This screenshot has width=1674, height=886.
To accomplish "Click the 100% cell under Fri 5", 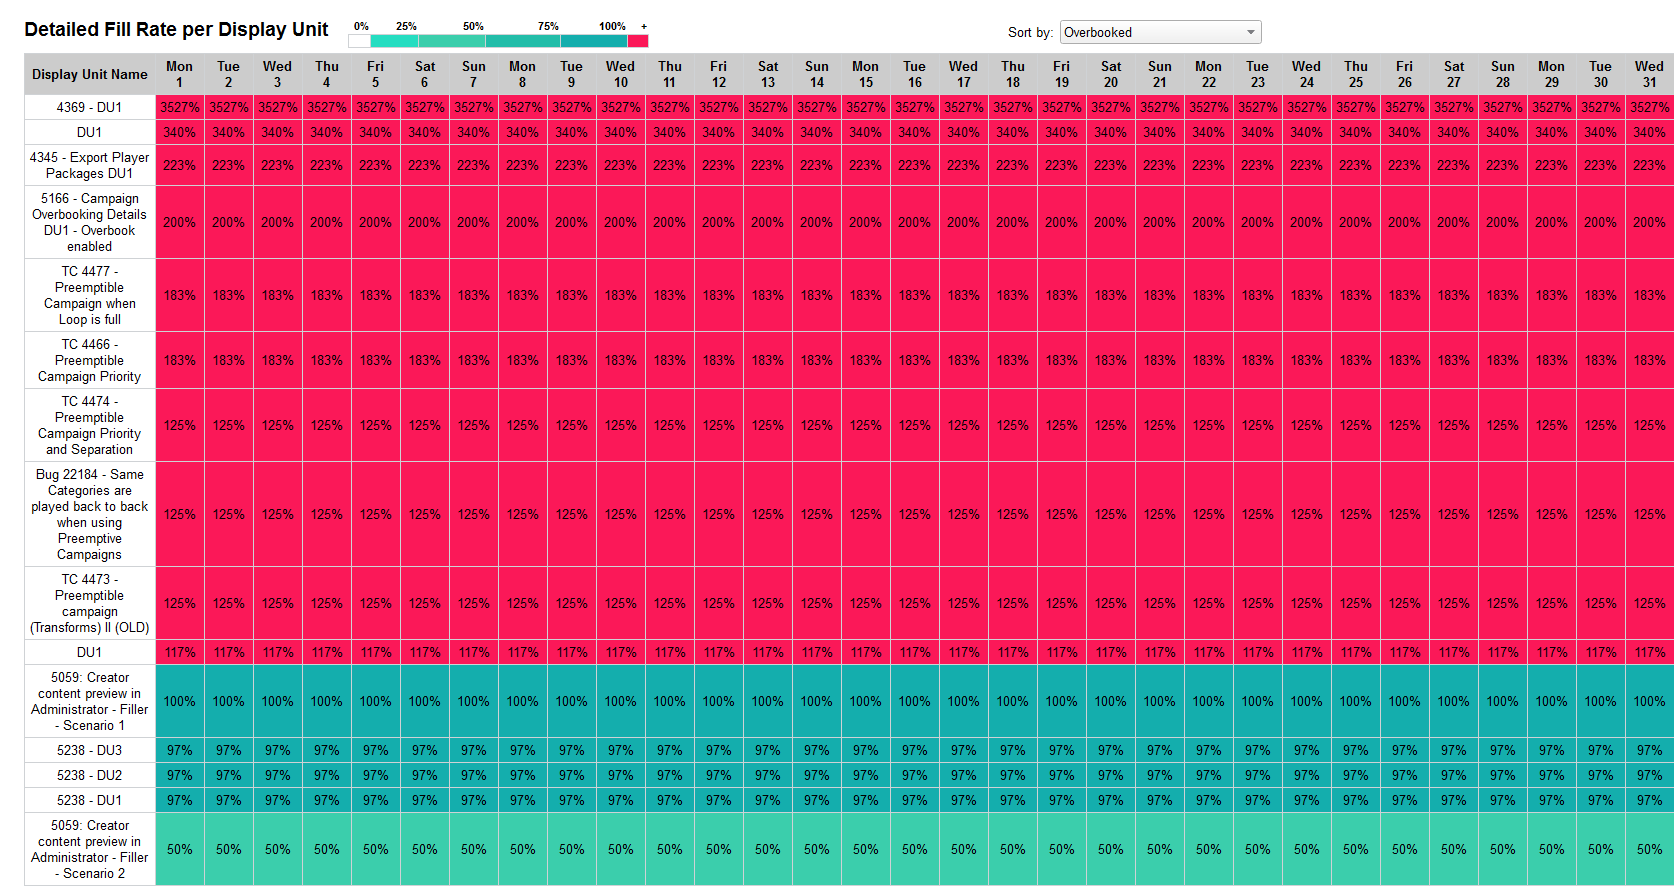I will coord(376,701).
